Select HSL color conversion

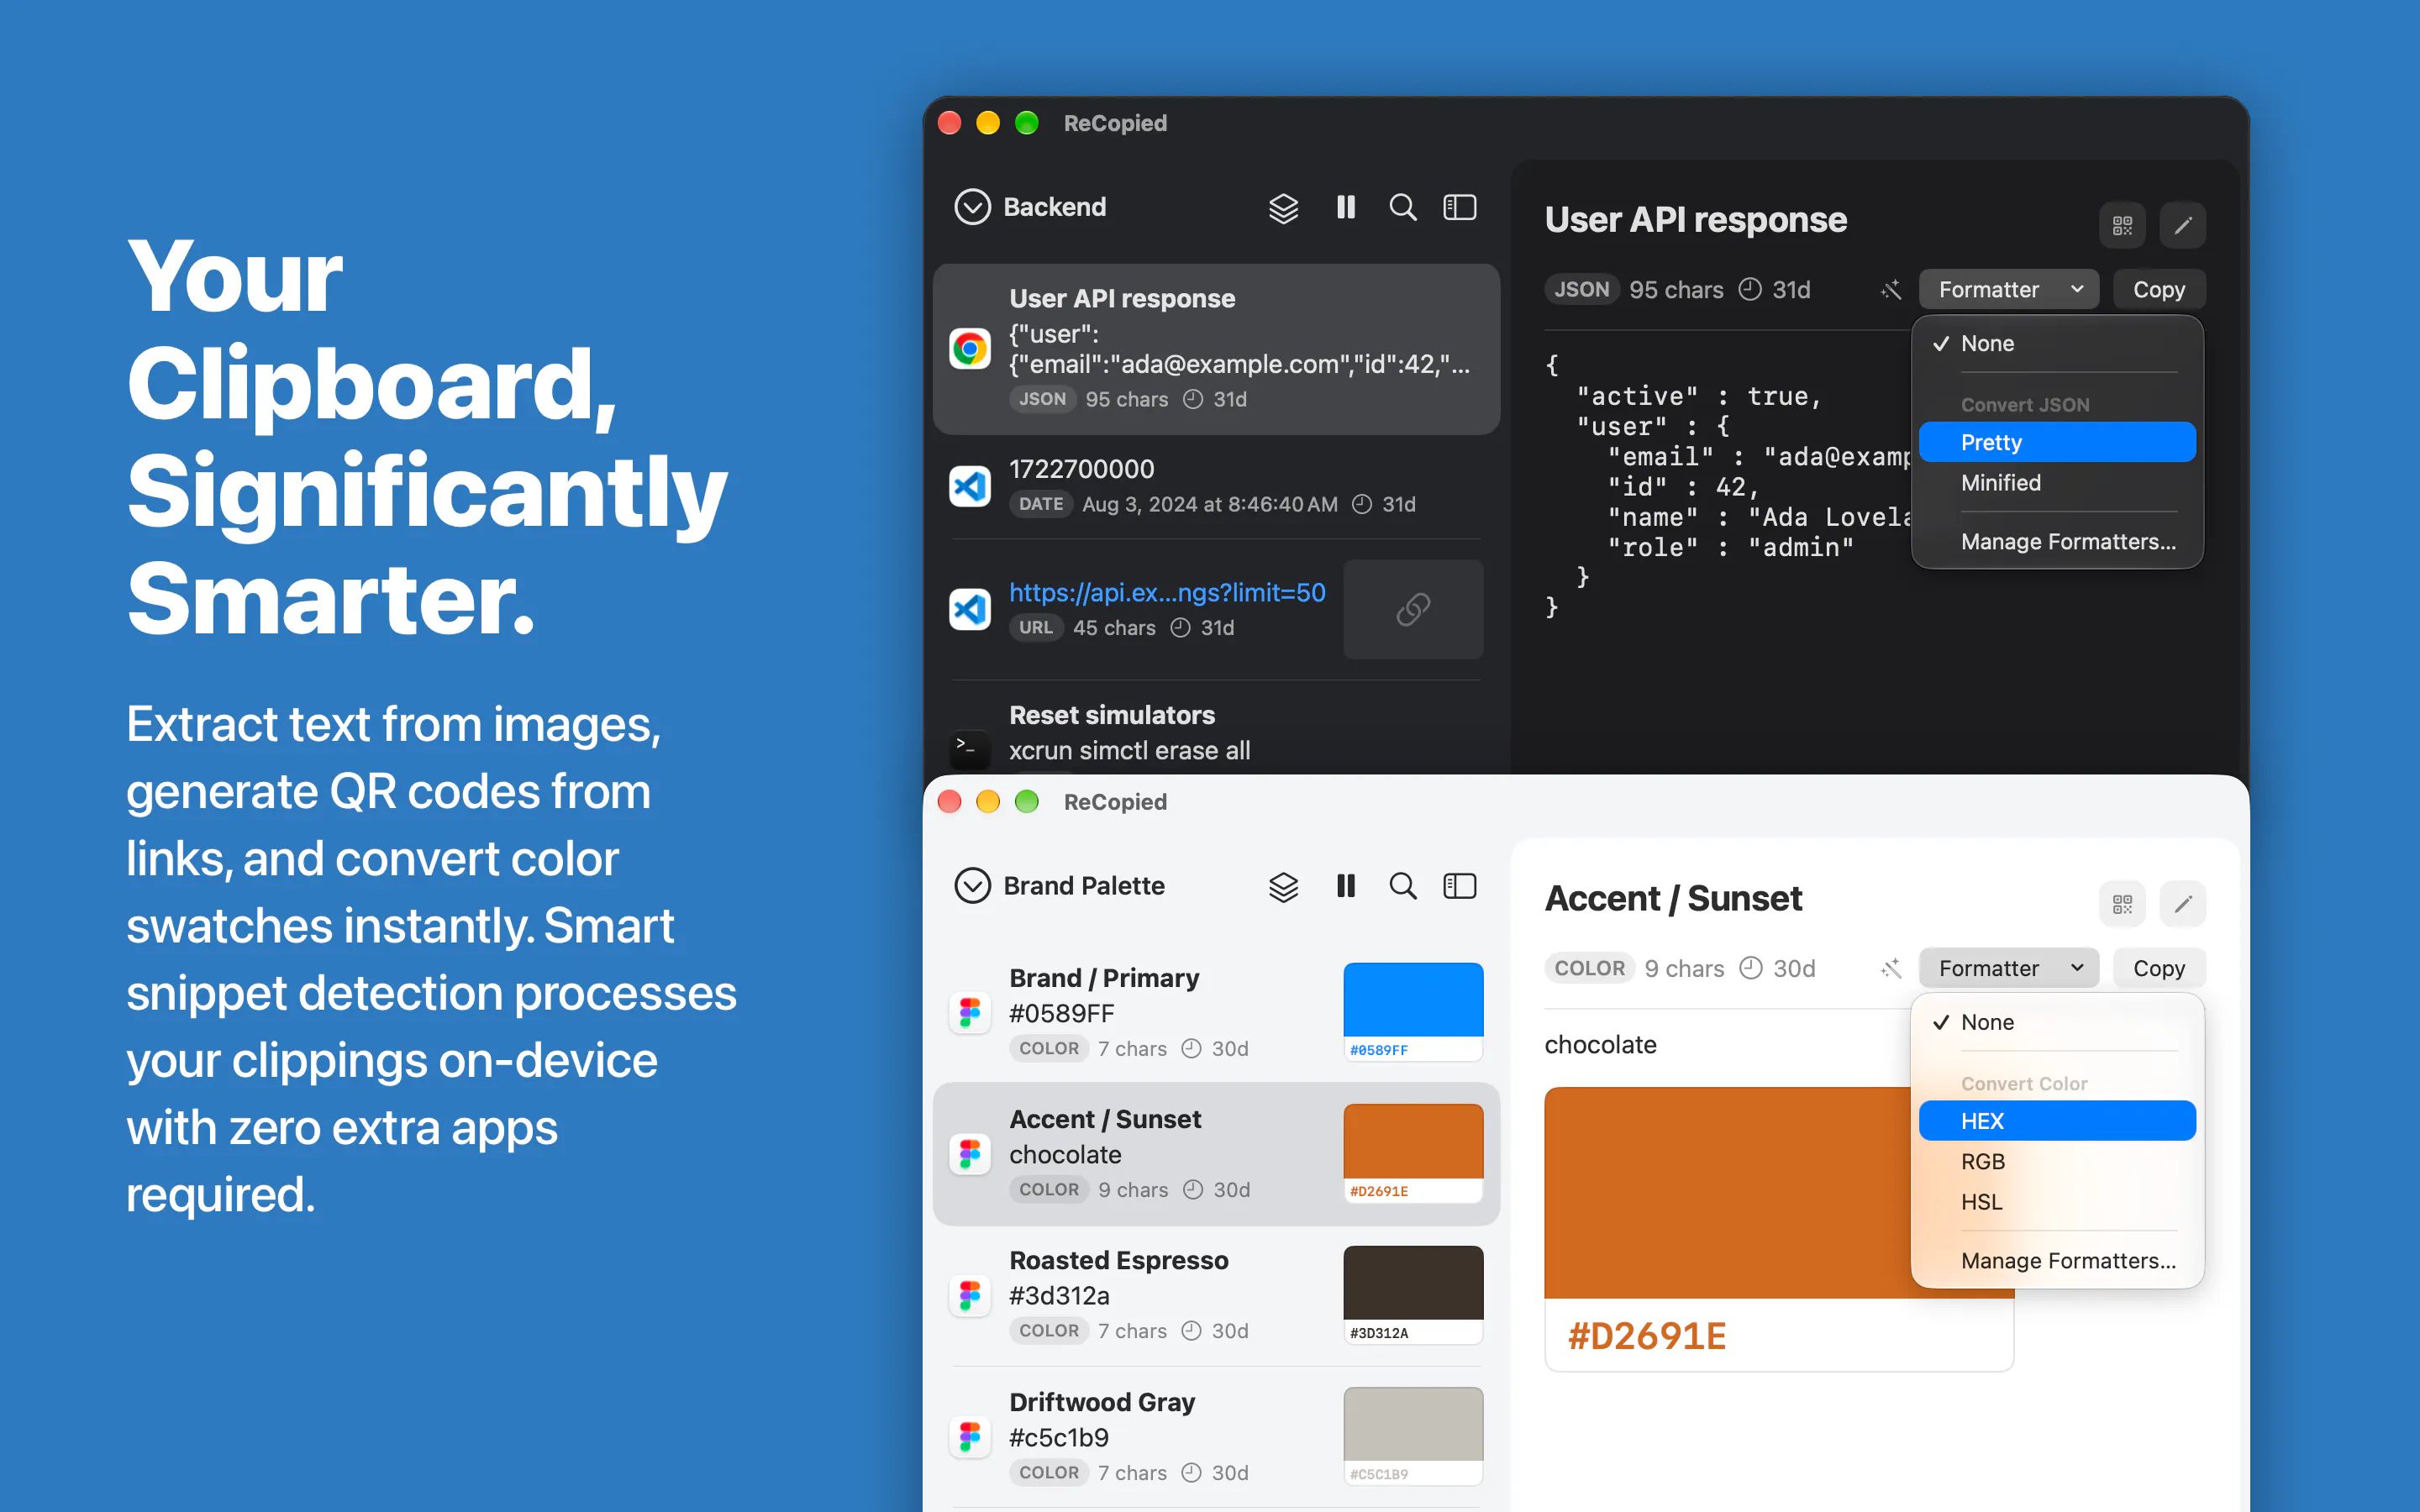pos(2057,1202)
